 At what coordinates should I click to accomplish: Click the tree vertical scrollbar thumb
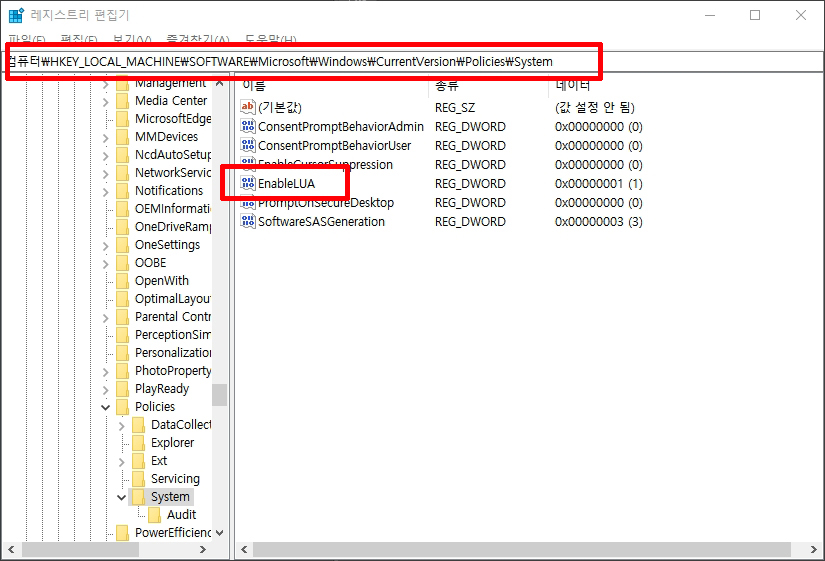[x=219, y=395]
